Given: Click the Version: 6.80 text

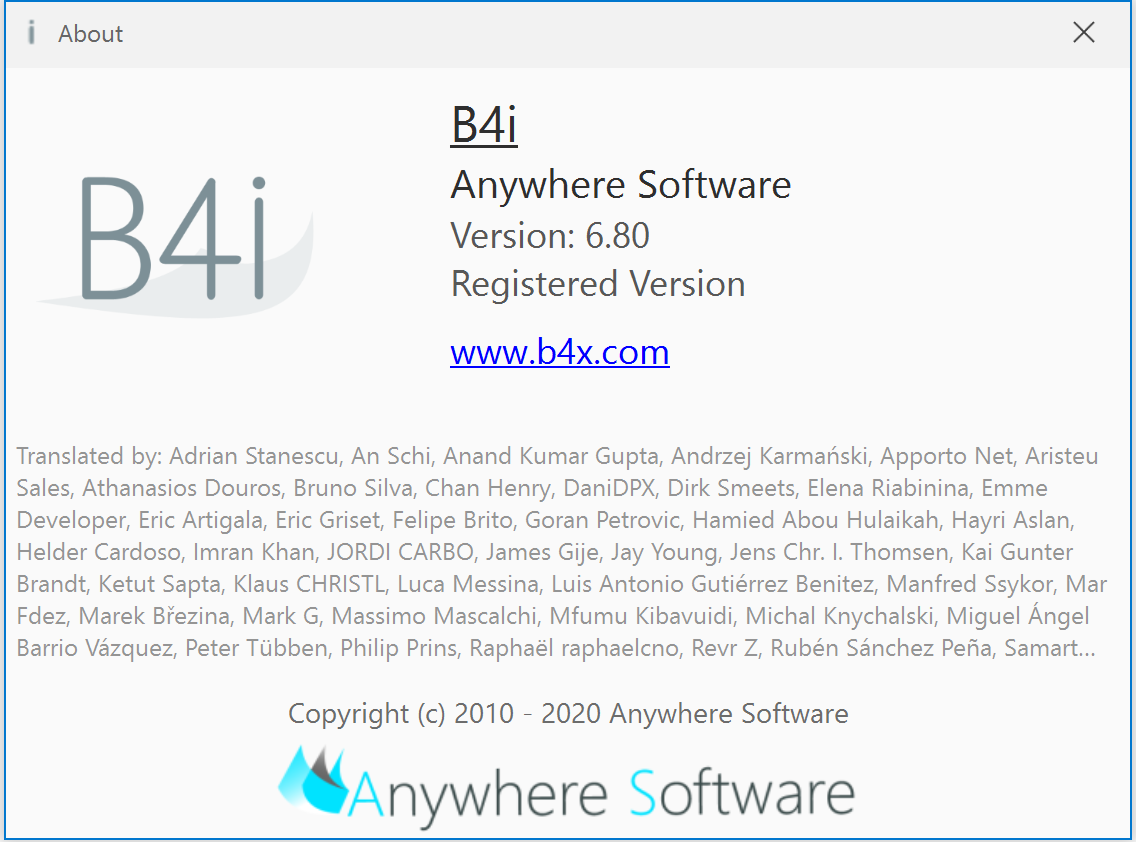Looking at the screenshot, I should (x=550, y=235).
